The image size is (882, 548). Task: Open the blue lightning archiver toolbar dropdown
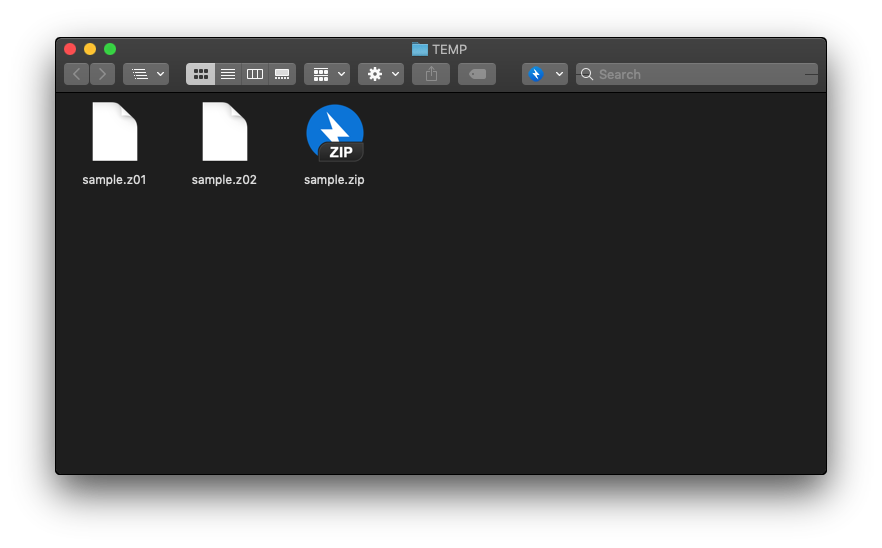pyautogui.click(x=545, y=74)
